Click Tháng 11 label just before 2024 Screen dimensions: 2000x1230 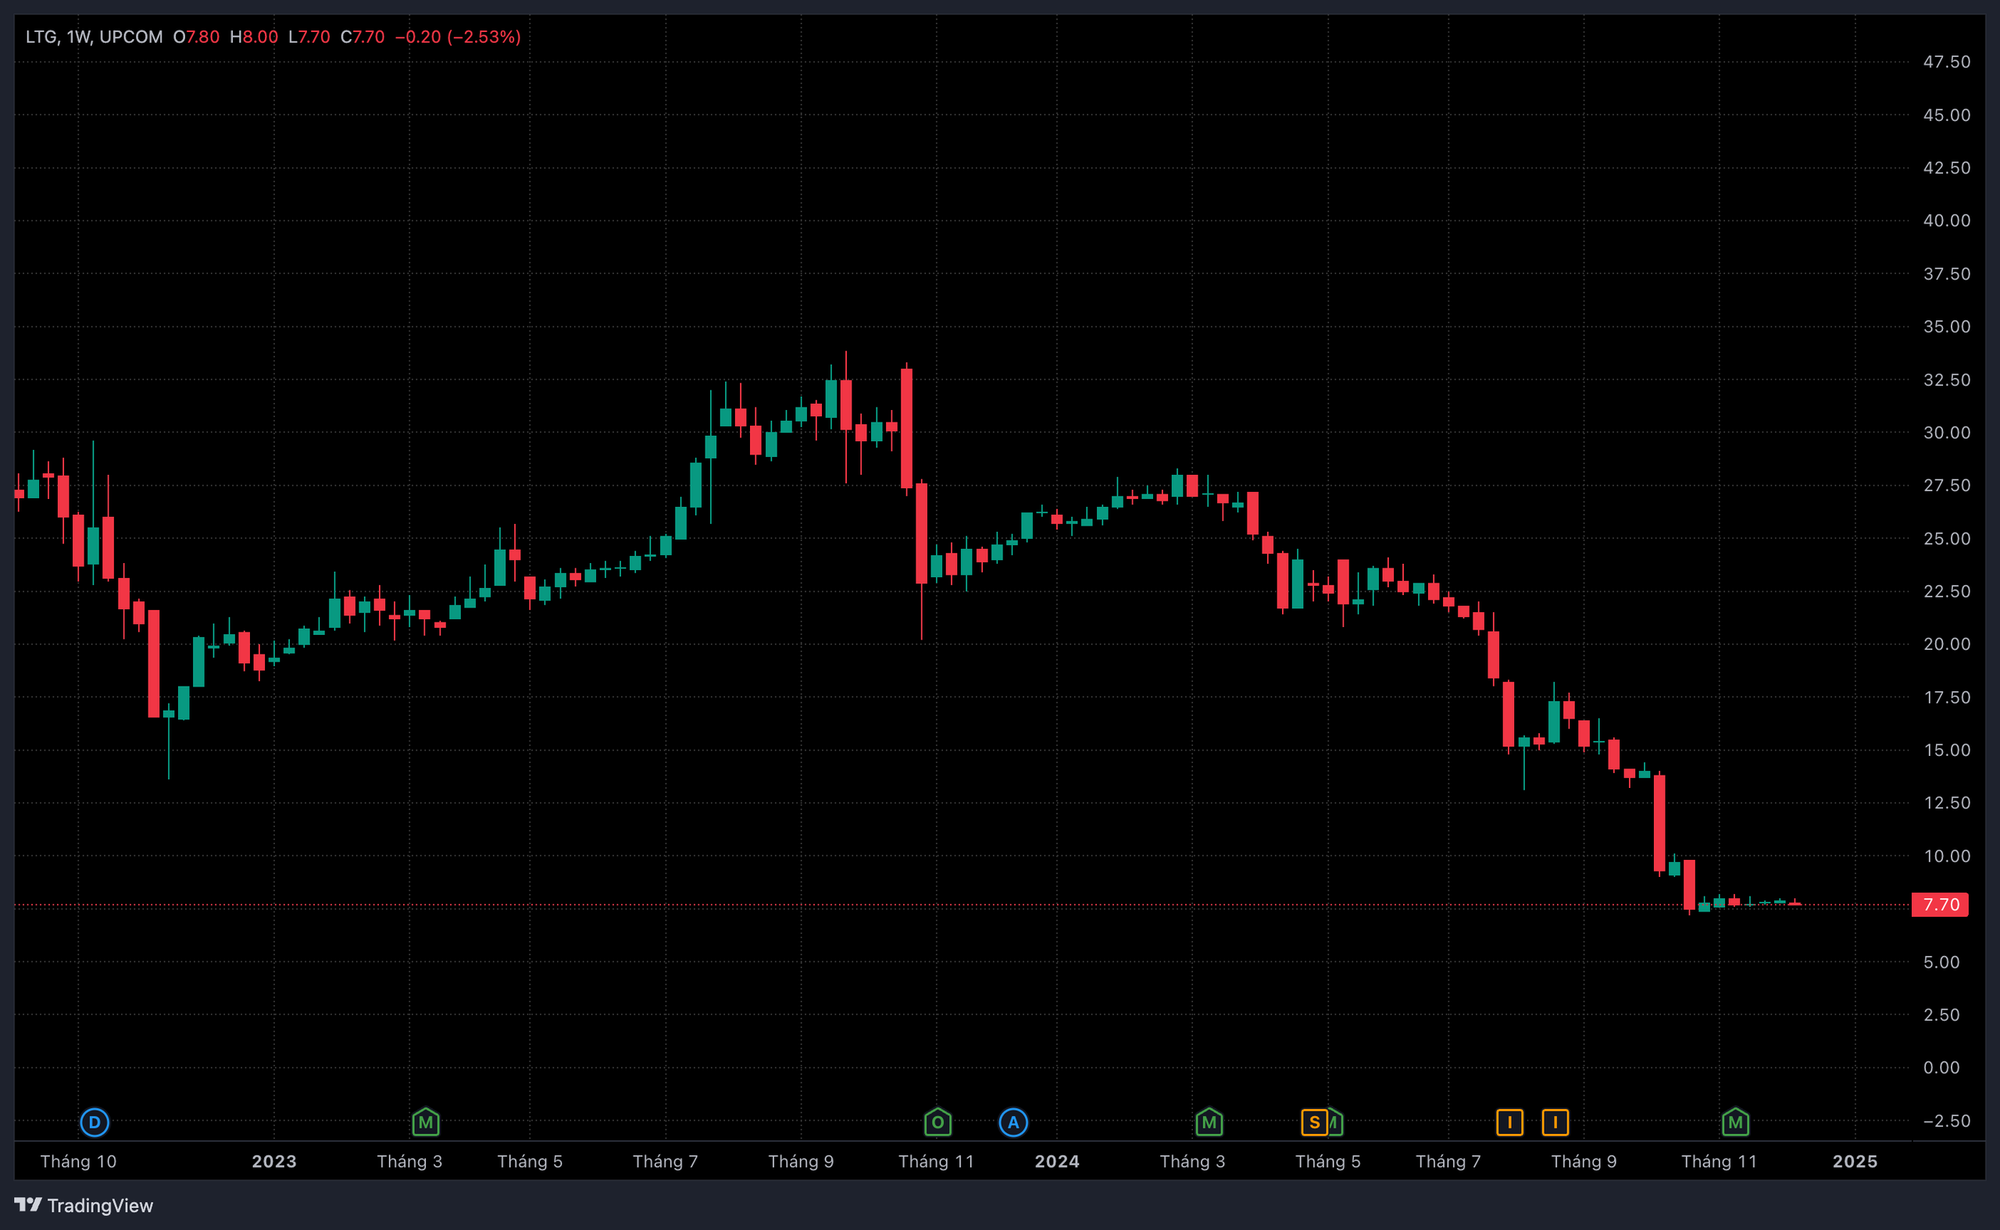click(x=936, y=1162)
